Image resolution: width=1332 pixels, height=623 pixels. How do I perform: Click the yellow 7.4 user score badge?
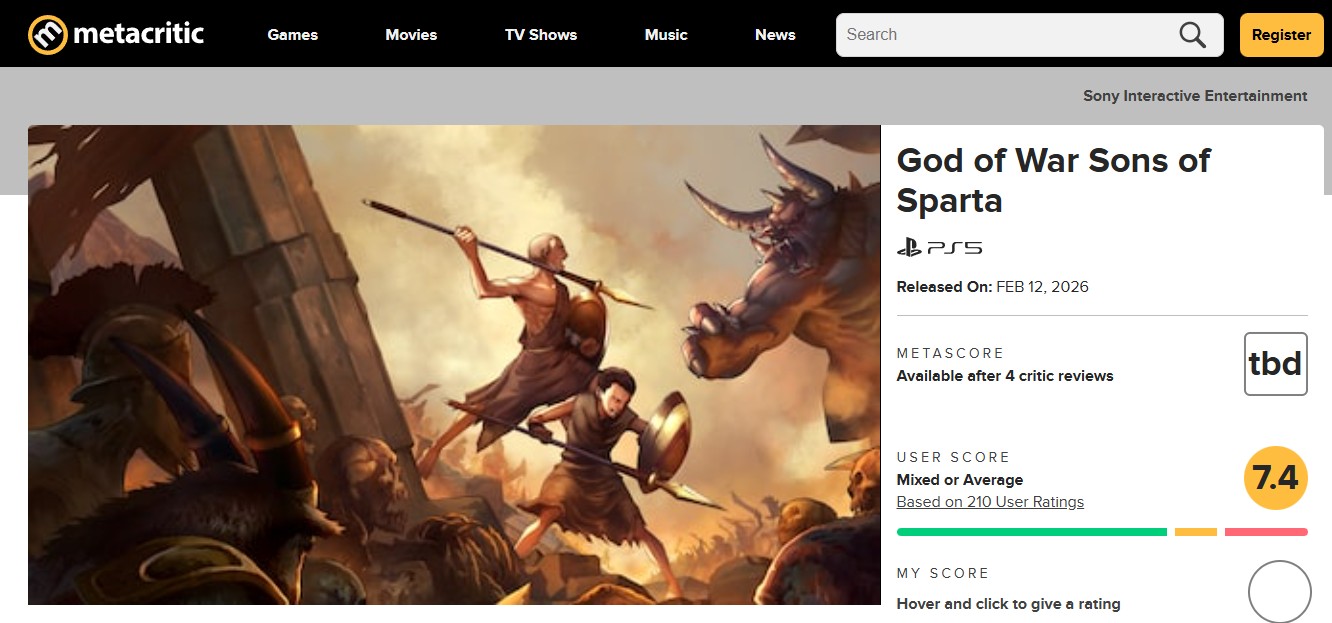[1274, 478]
